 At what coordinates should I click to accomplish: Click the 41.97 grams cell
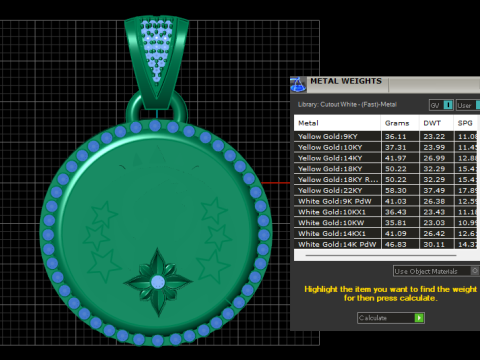coord(400,158)
